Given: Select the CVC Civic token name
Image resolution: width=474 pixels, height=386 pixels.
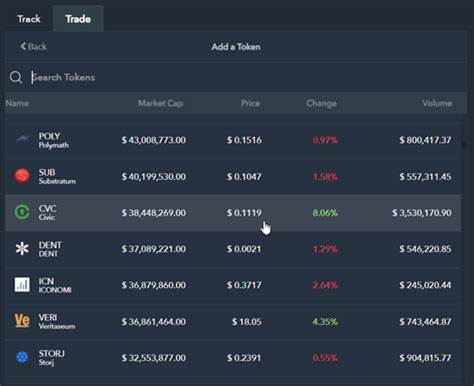Looking at the screenshot, I should [47, 212].
